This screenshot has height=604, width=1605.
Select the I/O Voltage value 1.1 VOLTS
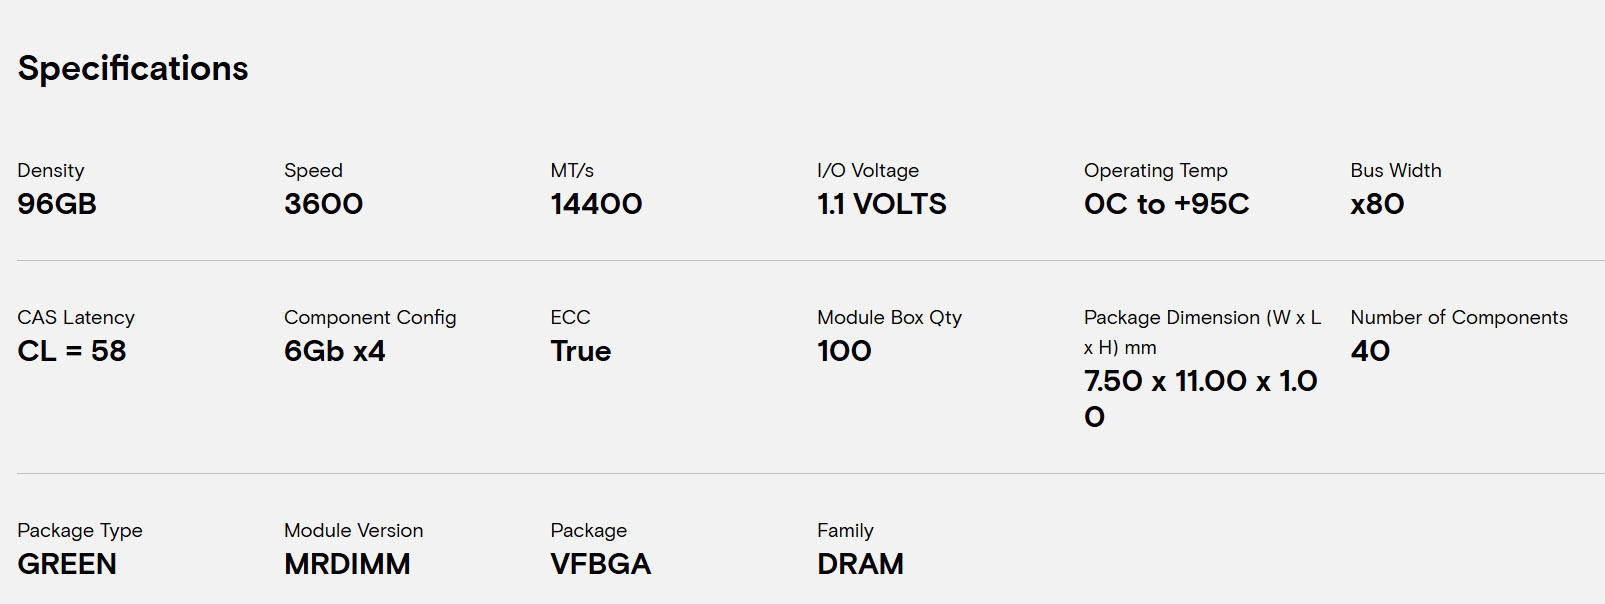point(881,204)
